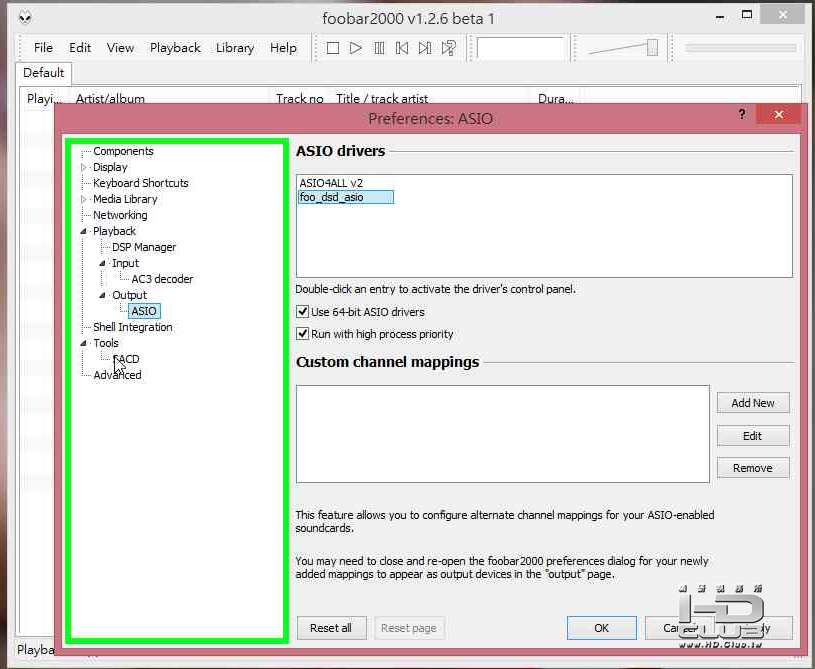Select the Playback item in the preferences tree
Viewport: 815px width, 669px height.
click(x=114, y=231)
